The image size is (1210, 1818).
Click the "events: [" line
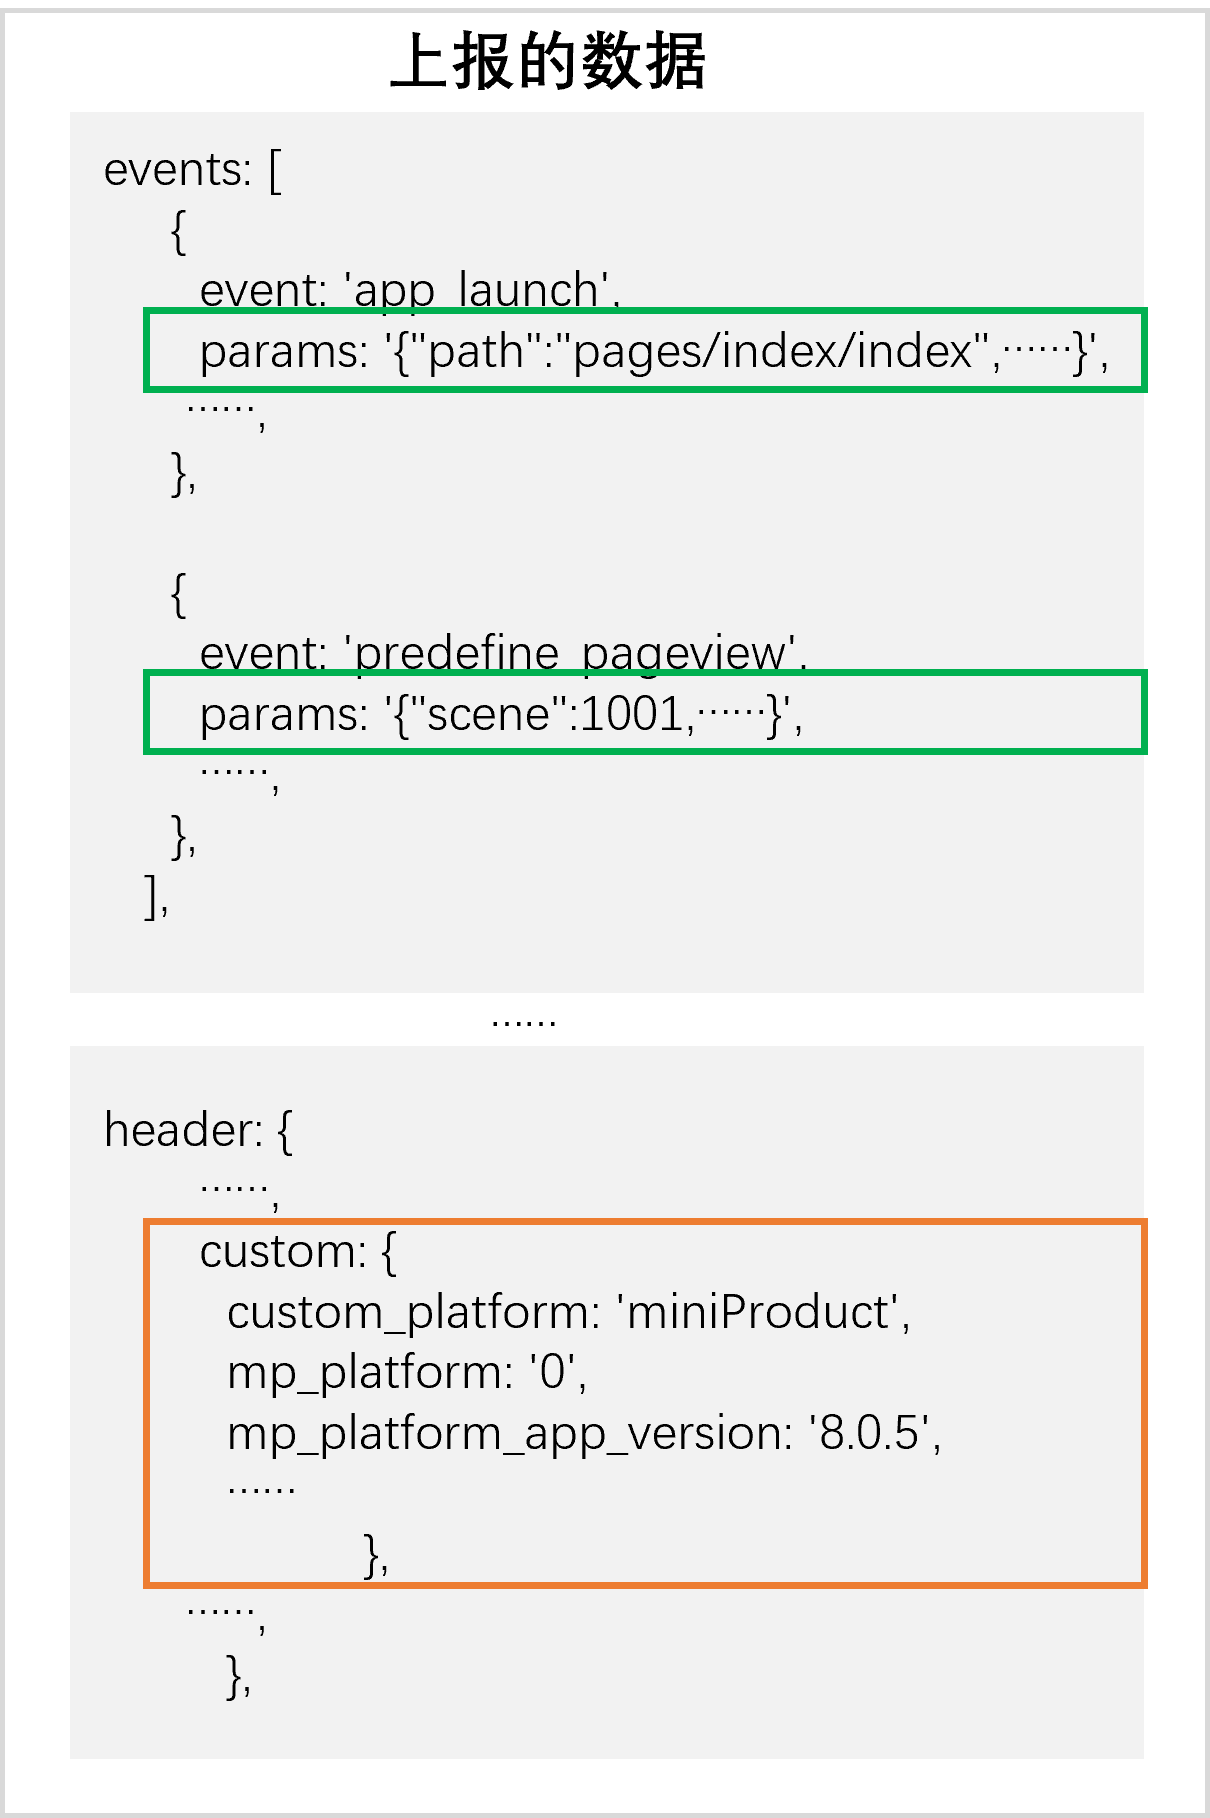click(x=193, y=170)
